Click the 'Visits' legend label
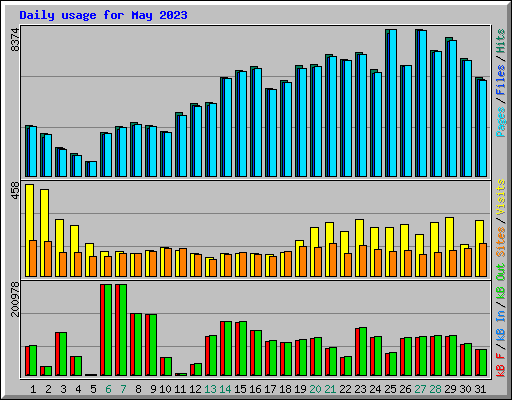 [501, 197]
